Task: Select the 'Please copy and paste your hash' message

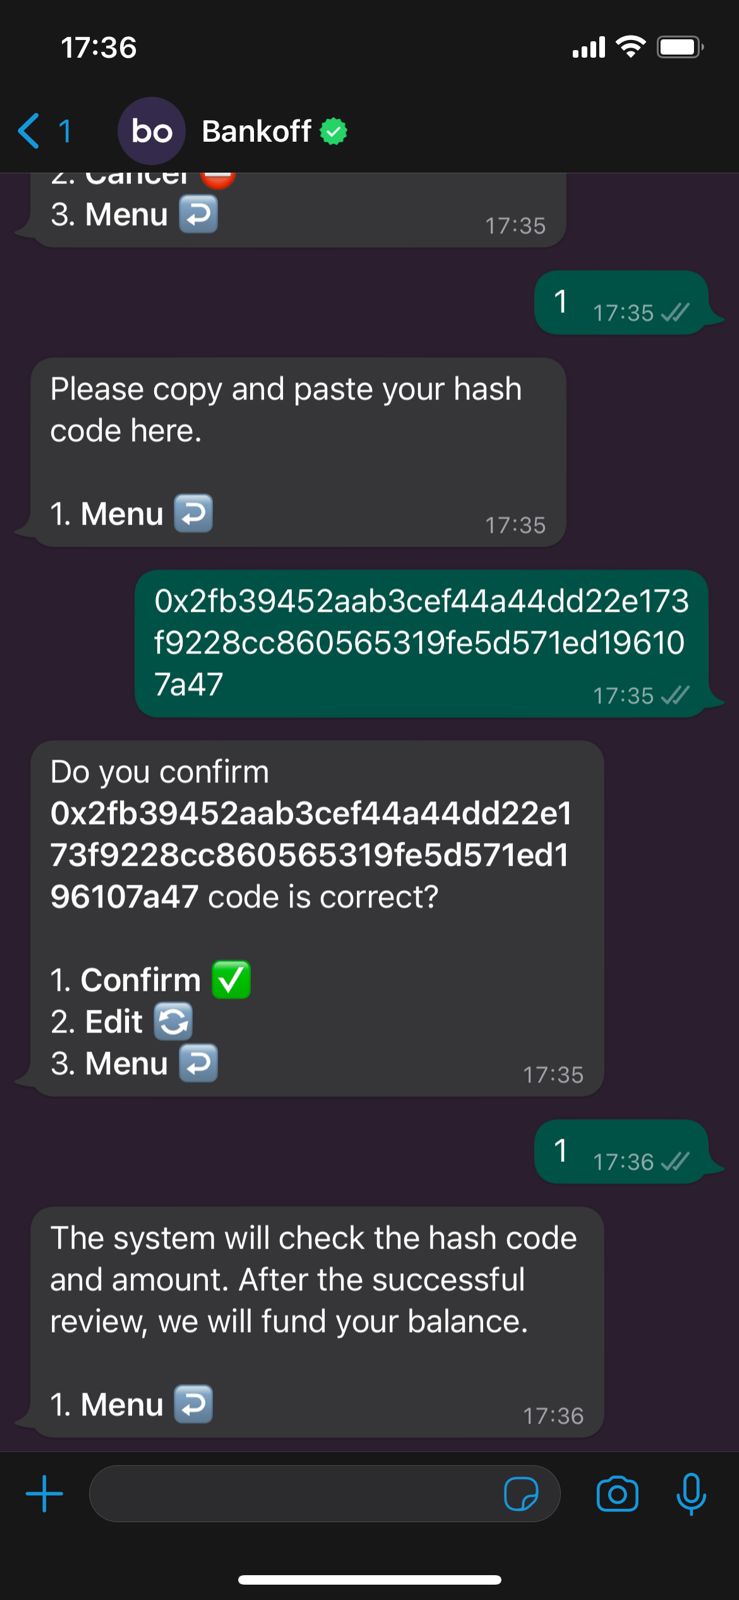Action: pyautogui.click(x=299, y=452)
